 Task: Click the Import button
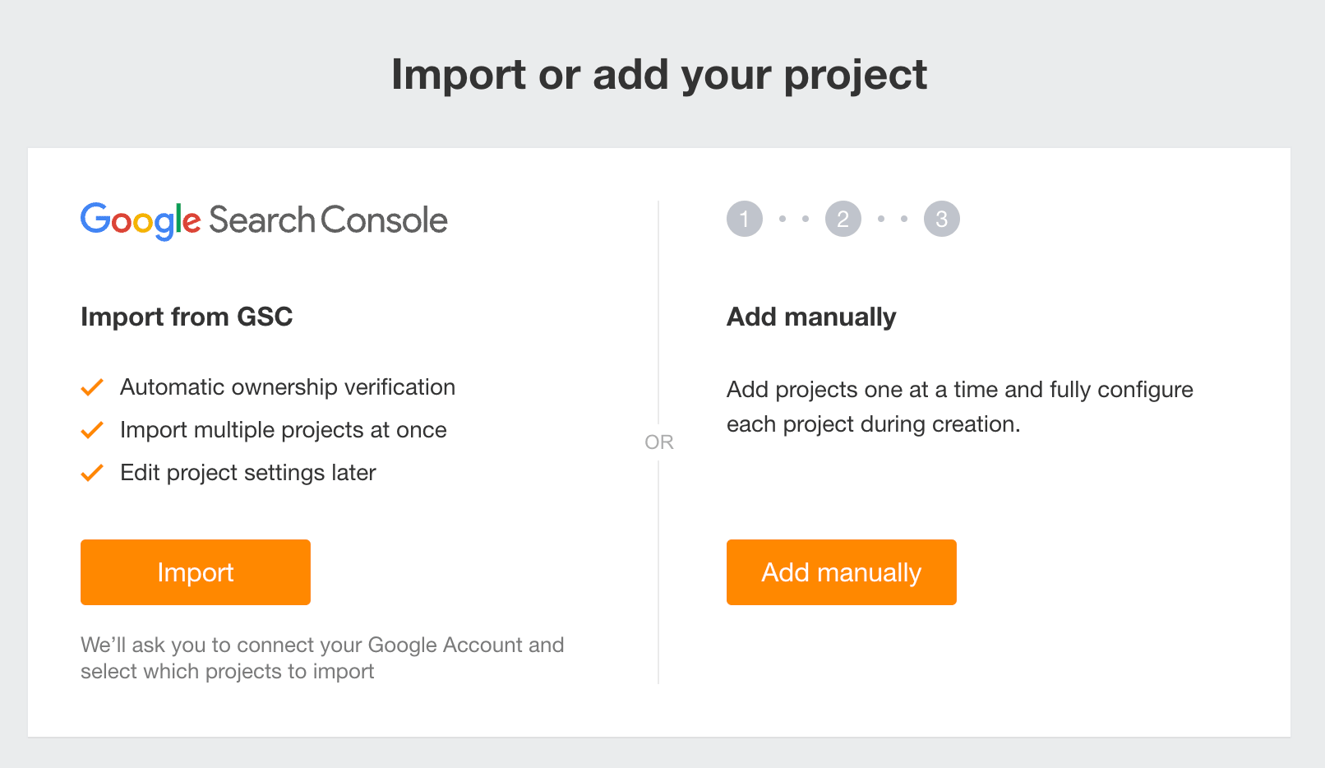coord(195,572)
